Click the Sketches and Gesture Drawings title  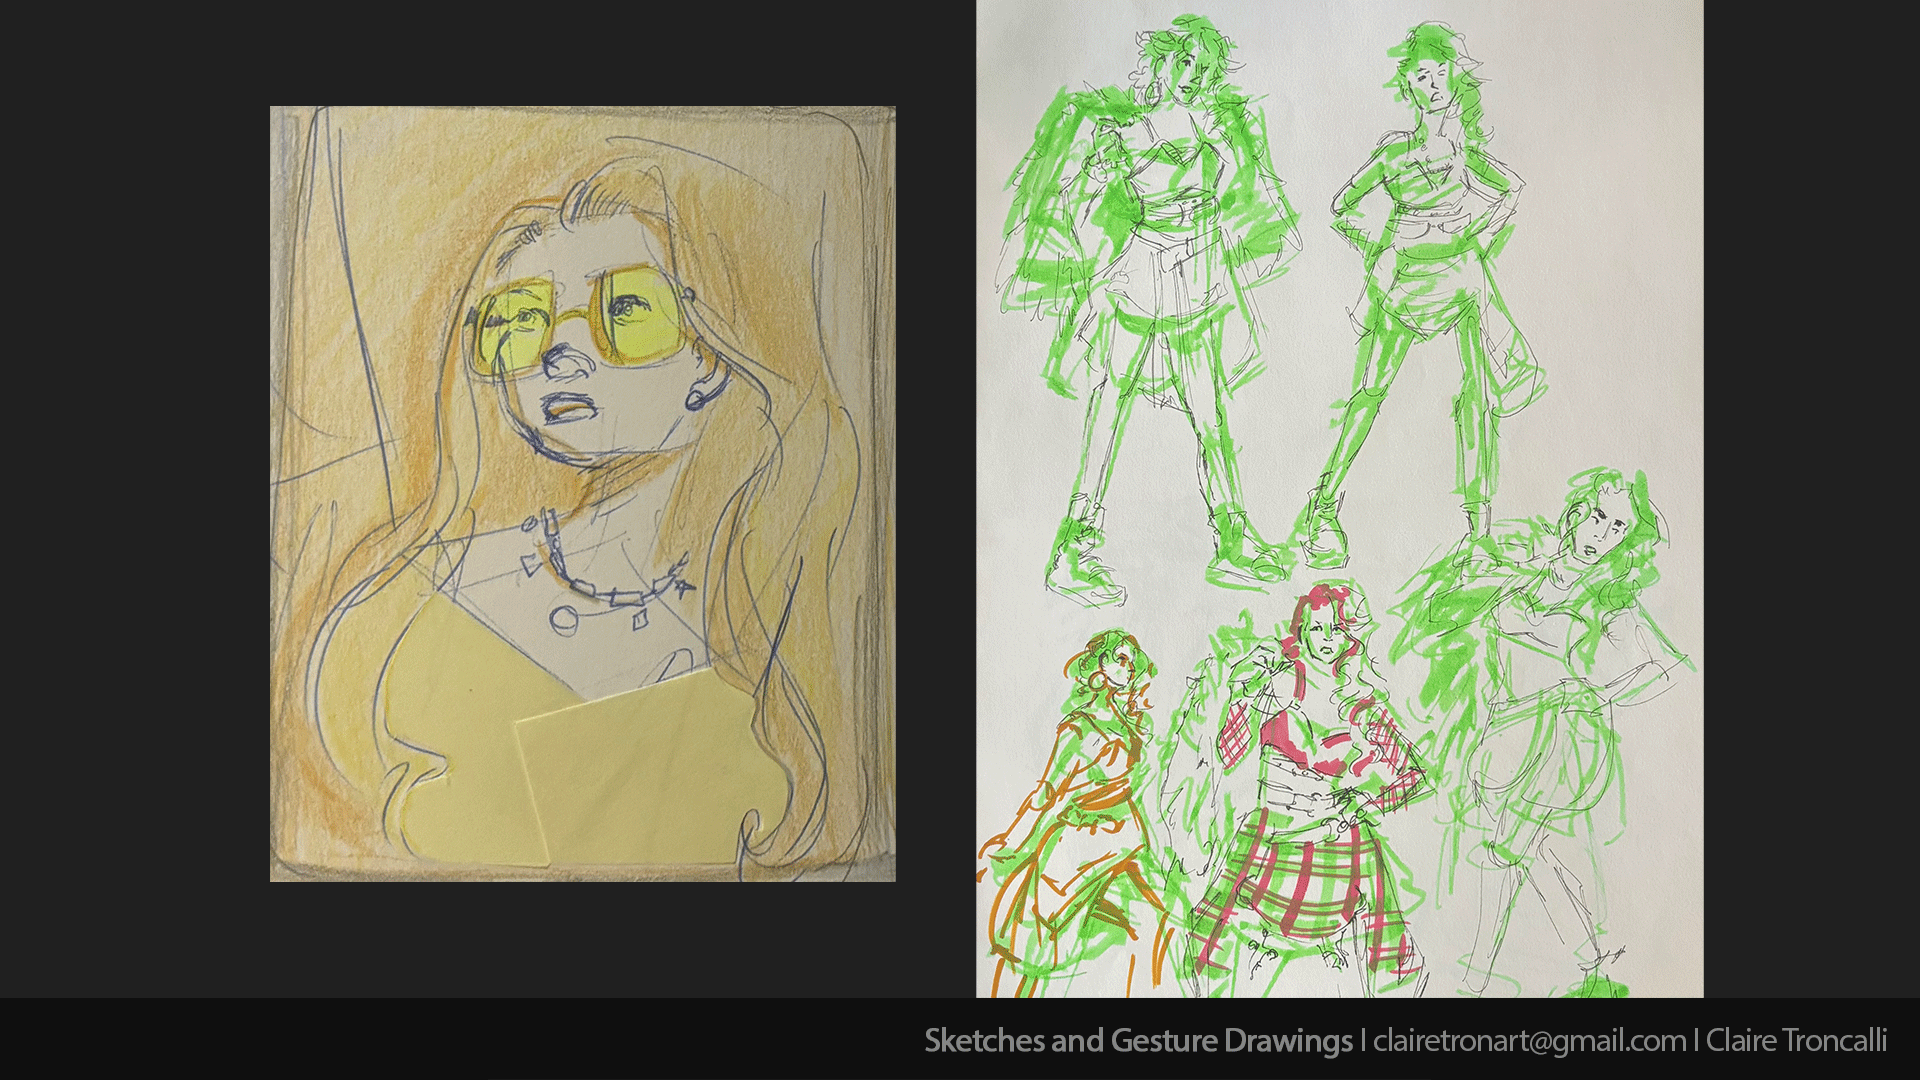click(1137, 1041)
